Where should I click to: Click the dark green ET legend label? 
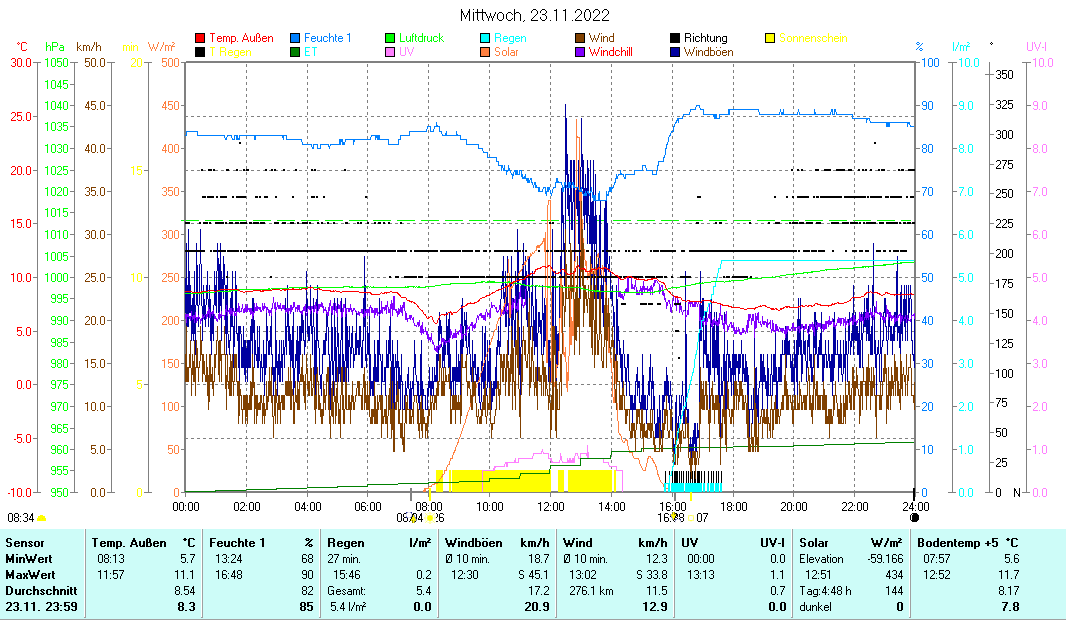pyautogui.click(x=311, y=52)
